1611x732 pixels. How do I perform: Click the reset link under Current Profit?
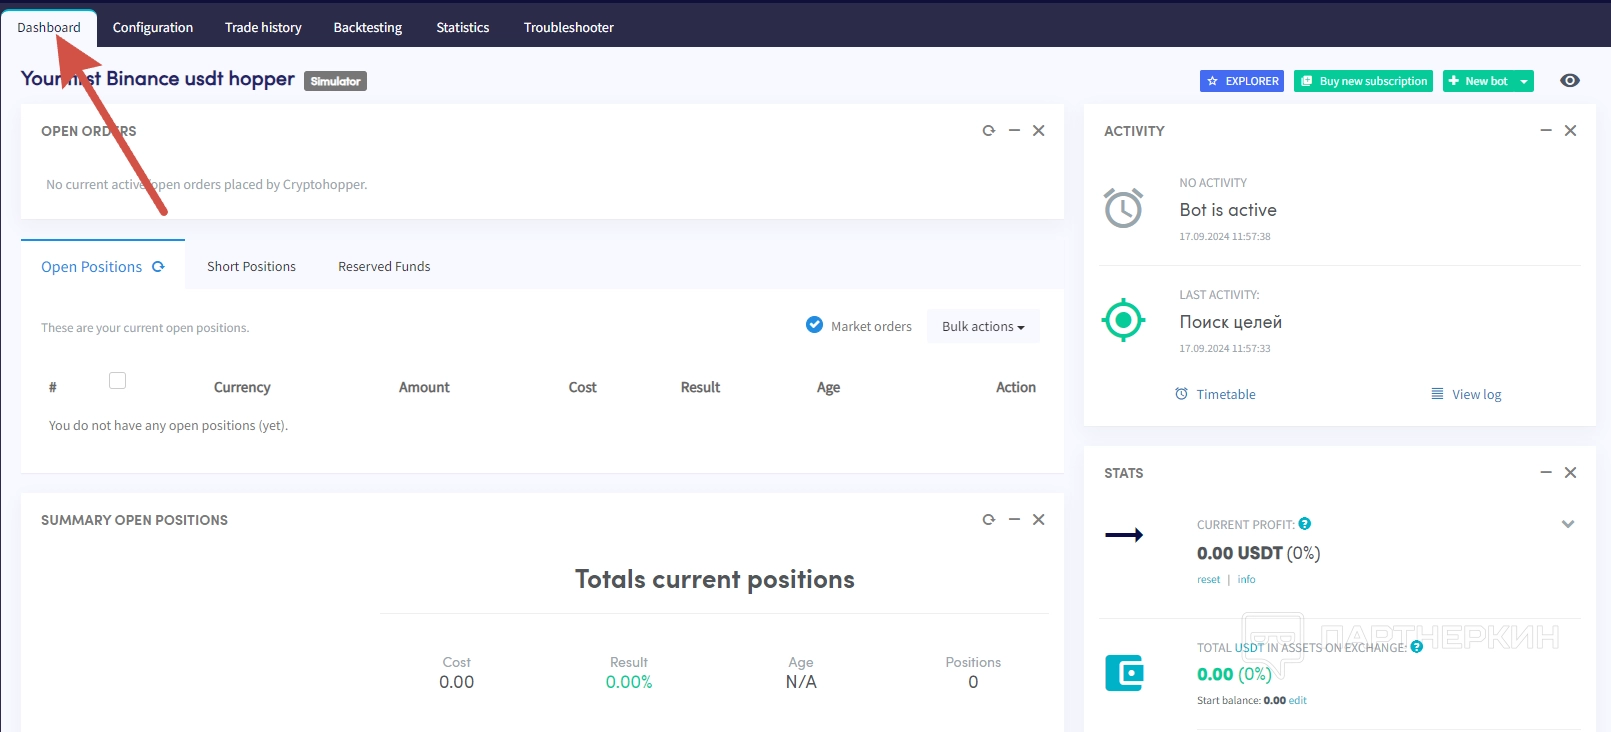[x=1209, y=580]
